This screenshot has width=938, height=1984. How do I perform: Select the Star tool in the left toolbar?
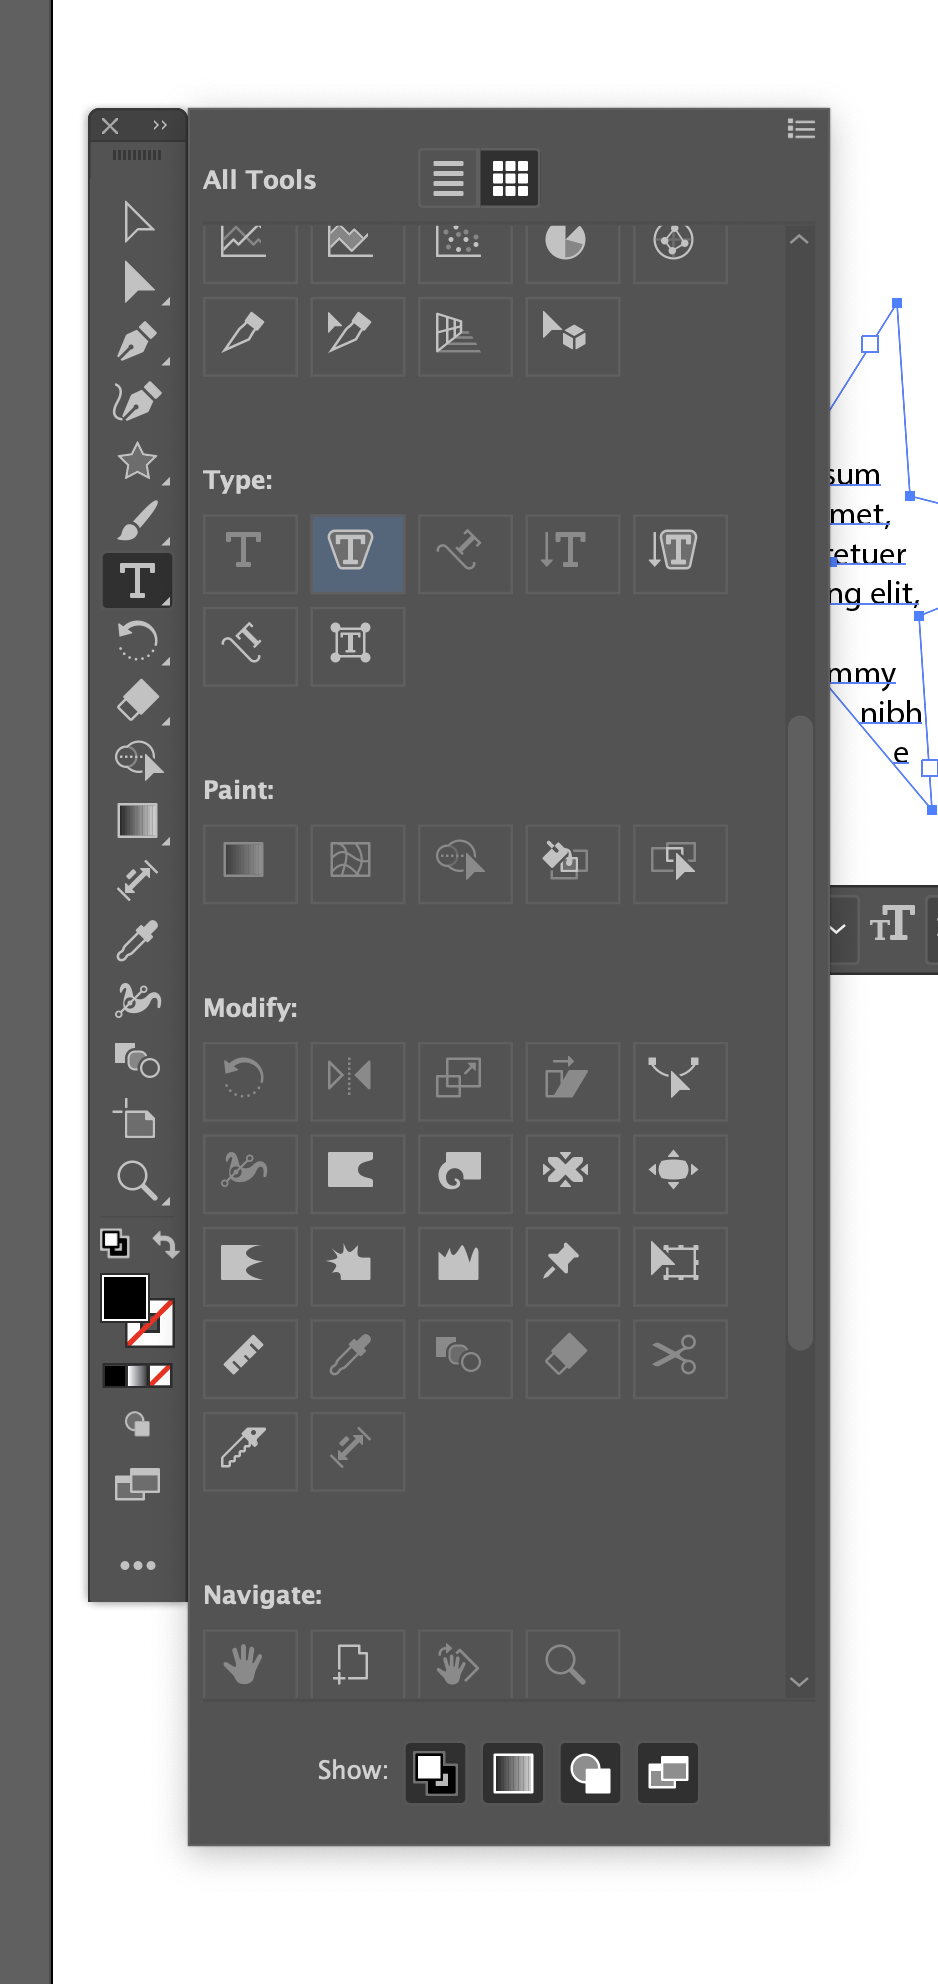click(138, 462)
